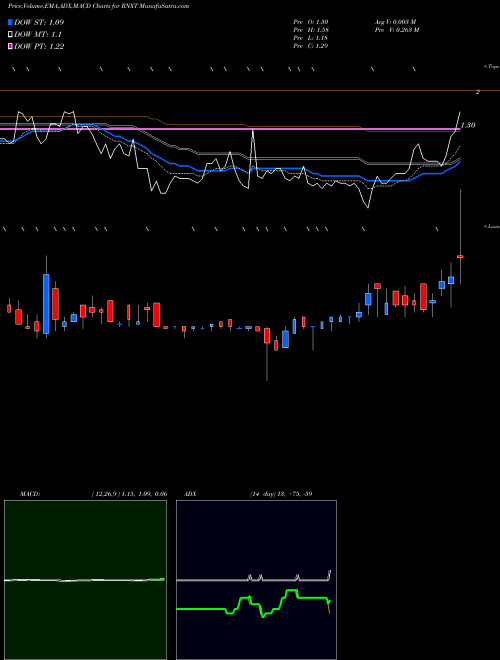The width and height of the screenshot is (500, 660).
Task: Click the magenta DOW PT legend swatch
Action: pyautogui.click(x=10, y=46)
